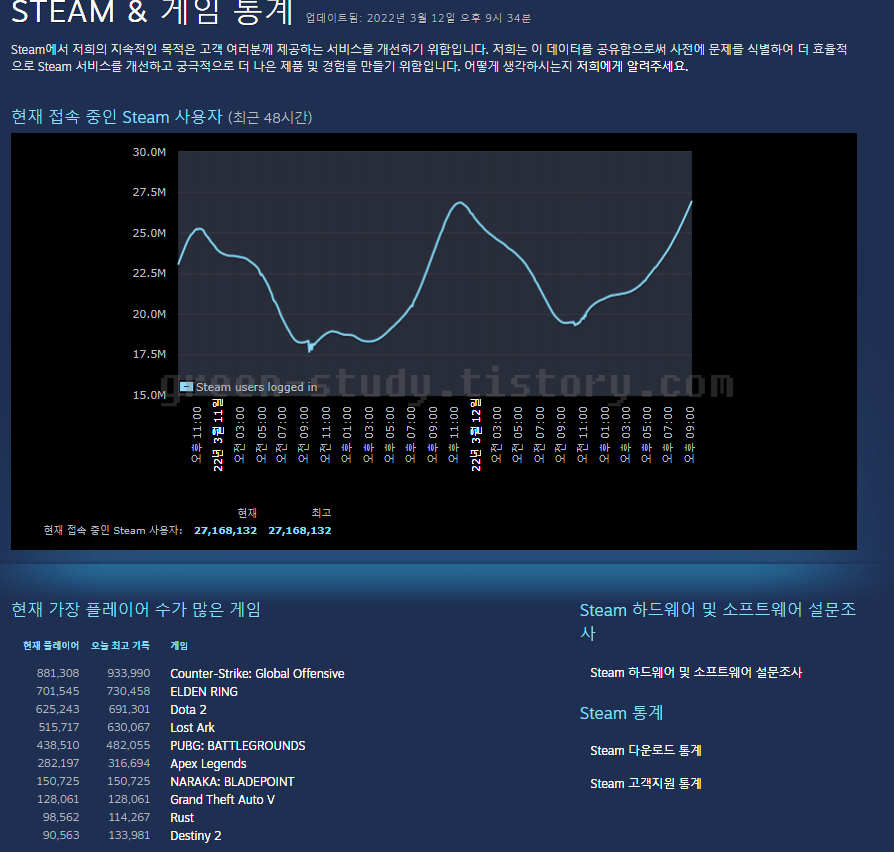
Task: Open NARAKA: BLADEPOINT game link
Action: coord(232,781)
